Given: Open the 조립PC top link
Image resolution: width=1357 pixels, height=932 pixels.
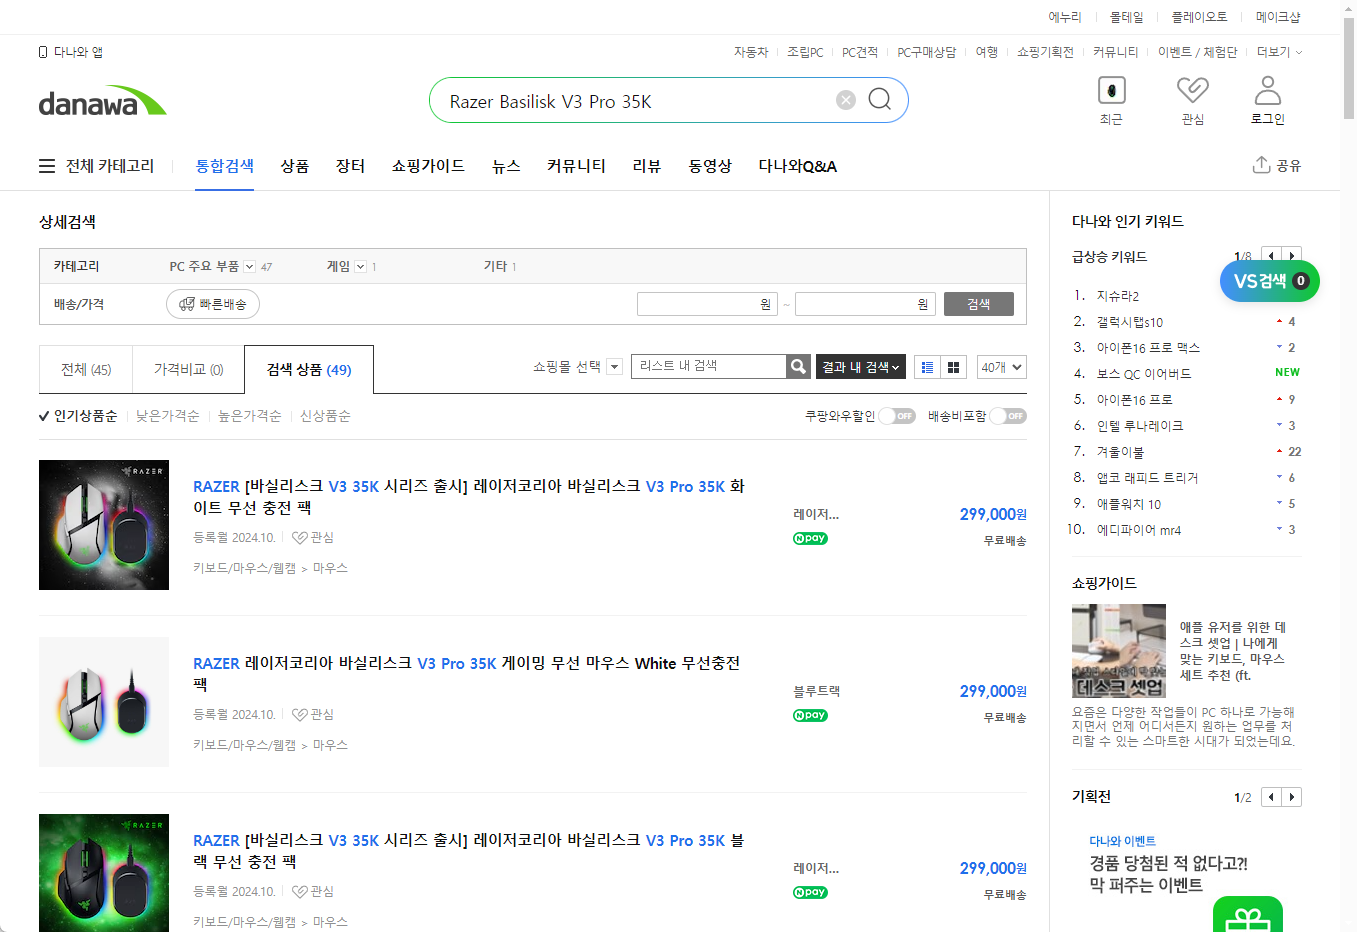Looking at the screenshot, I should coord(805,52).
